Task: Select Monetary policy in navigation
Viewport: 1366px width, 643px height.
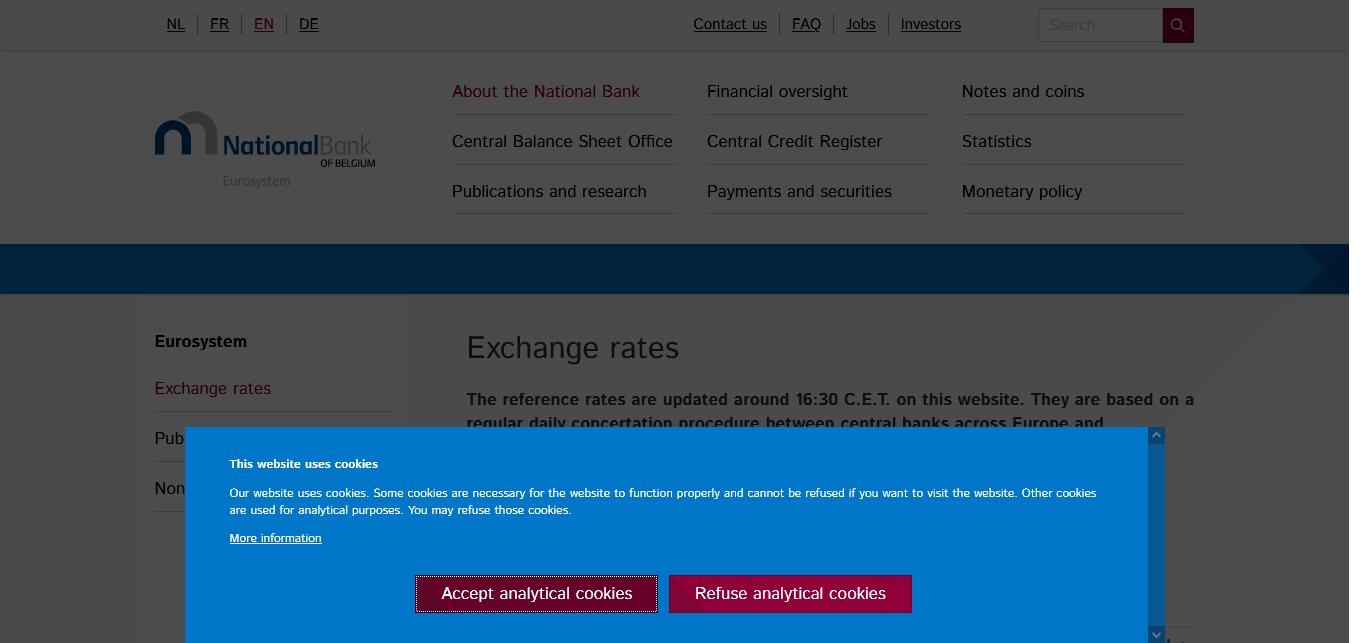Action: click(1022, 191)
